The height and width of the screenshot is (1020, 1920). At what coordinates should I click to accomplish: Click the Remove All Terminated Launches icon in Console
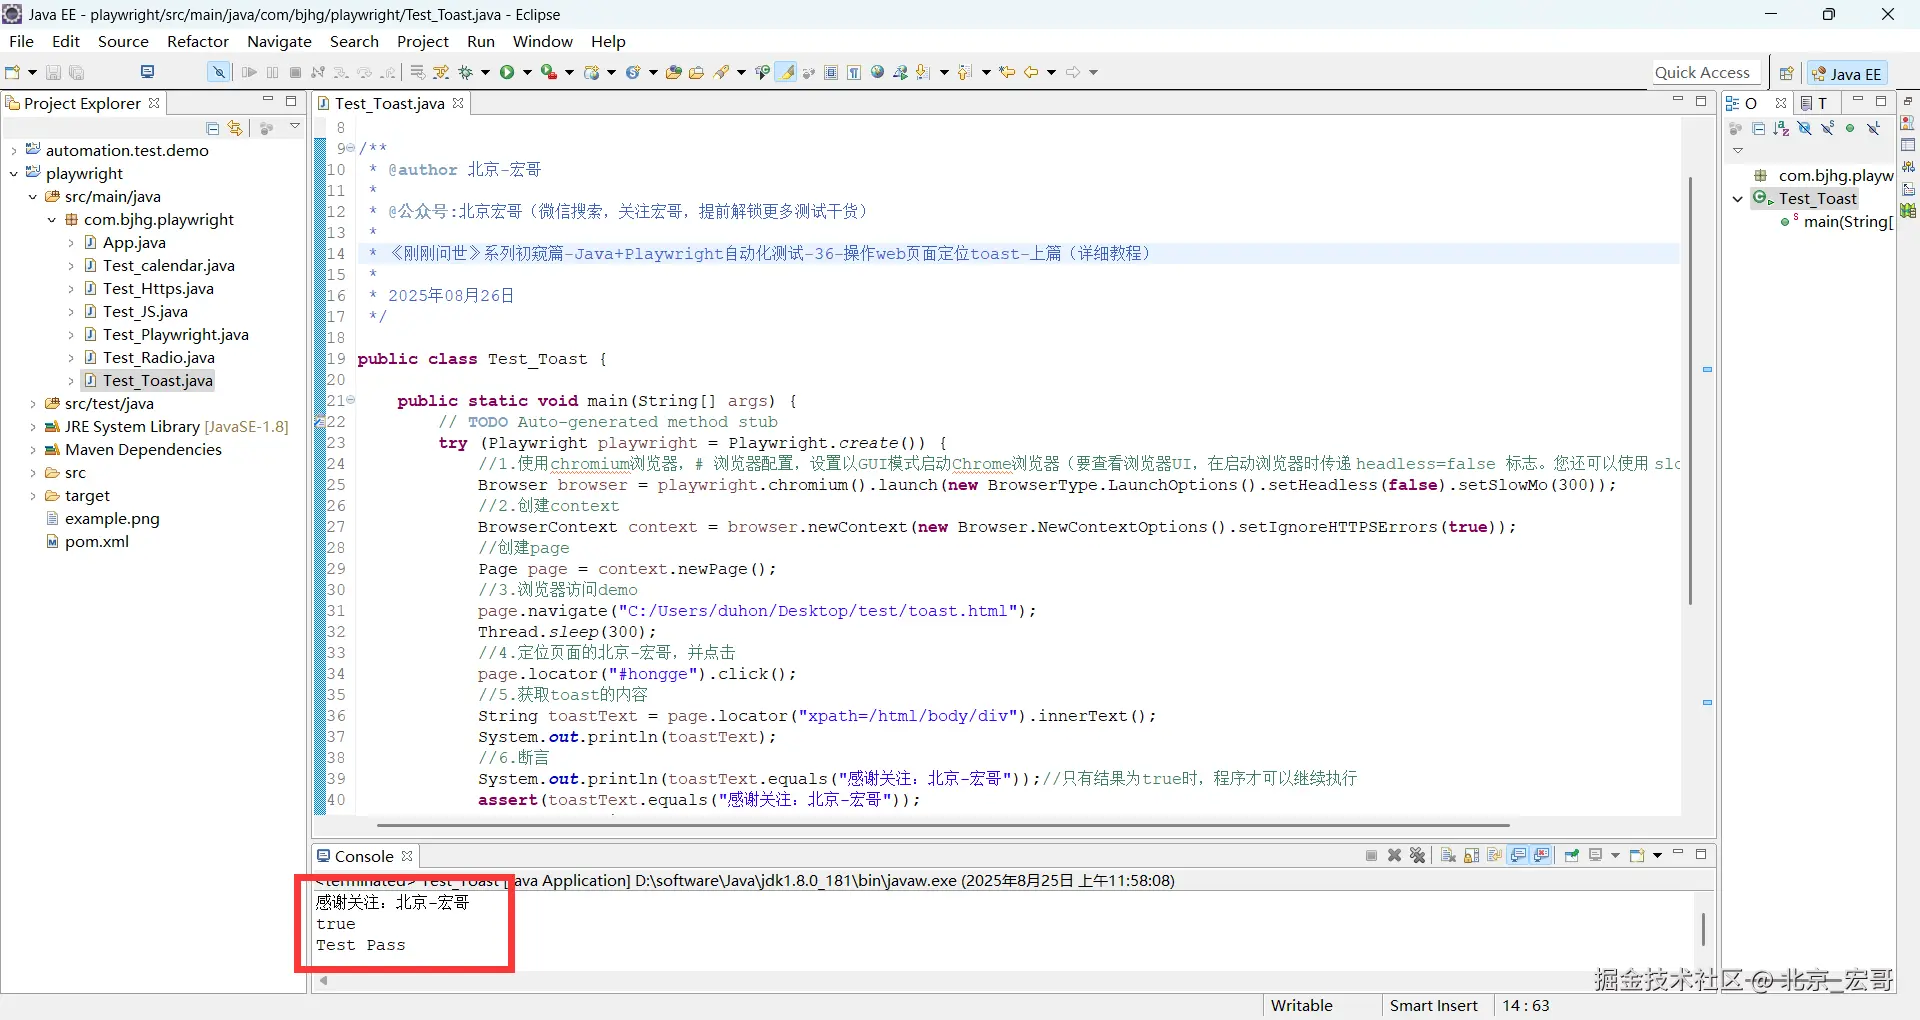coord(1417,856)
